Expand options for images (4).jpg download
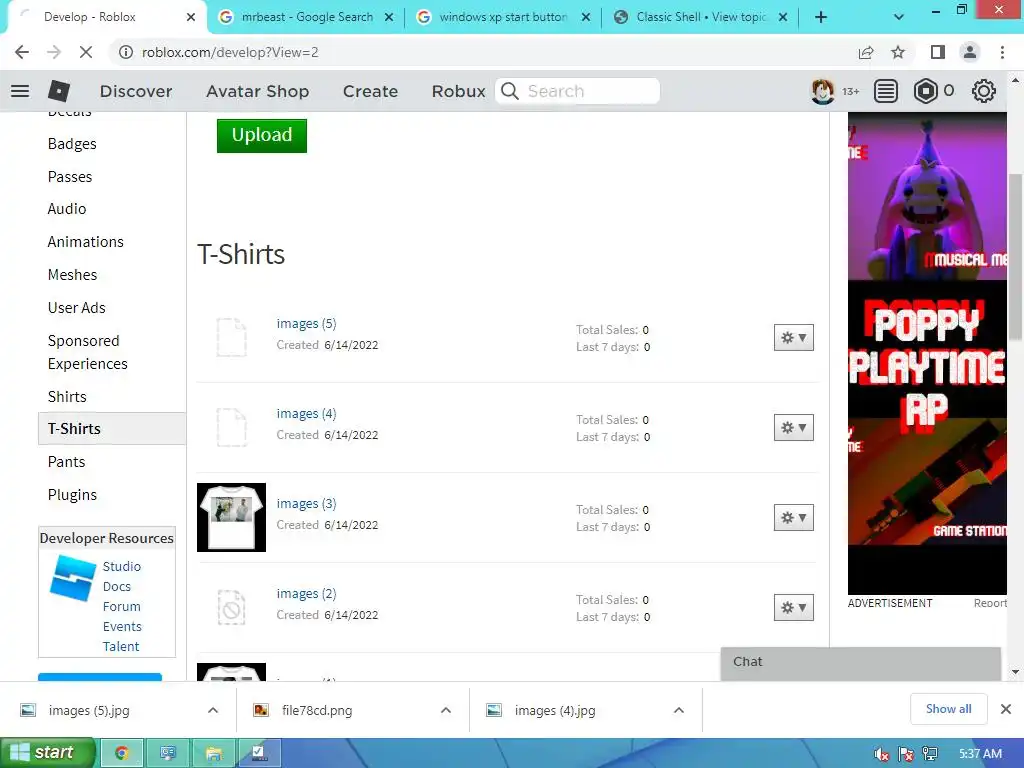Image resolution: width=1024 pixels, height=768 pixels. click(679, 710)
